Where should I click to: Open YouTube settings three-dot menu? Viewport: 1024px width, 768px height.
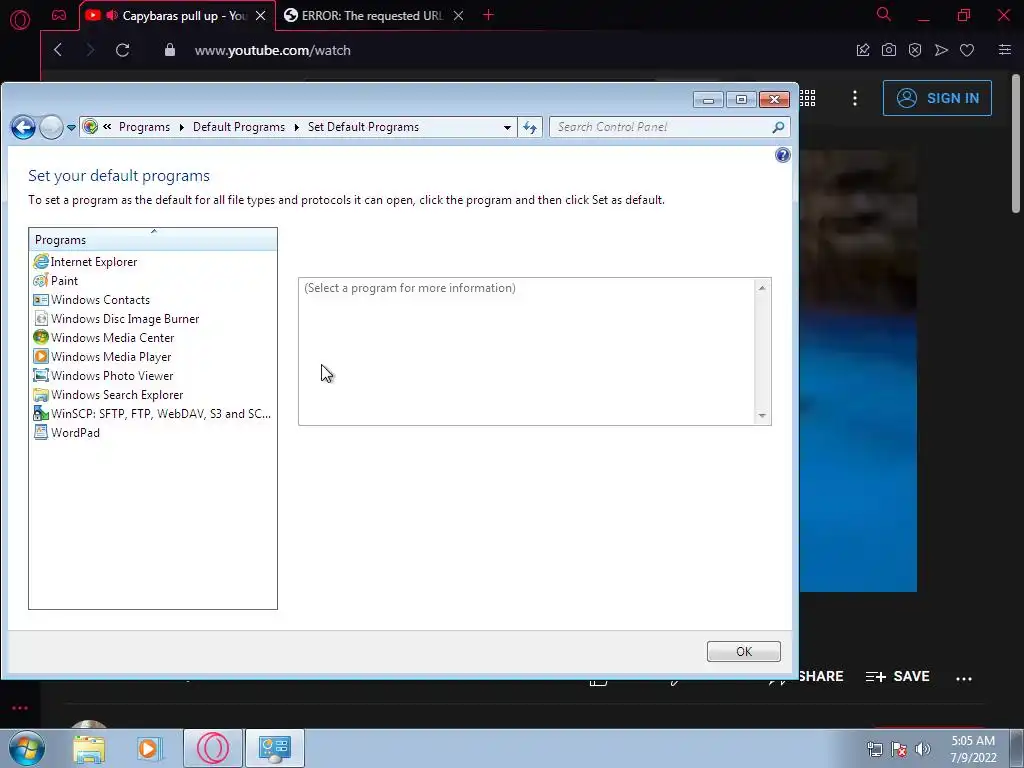click(855, 98)
